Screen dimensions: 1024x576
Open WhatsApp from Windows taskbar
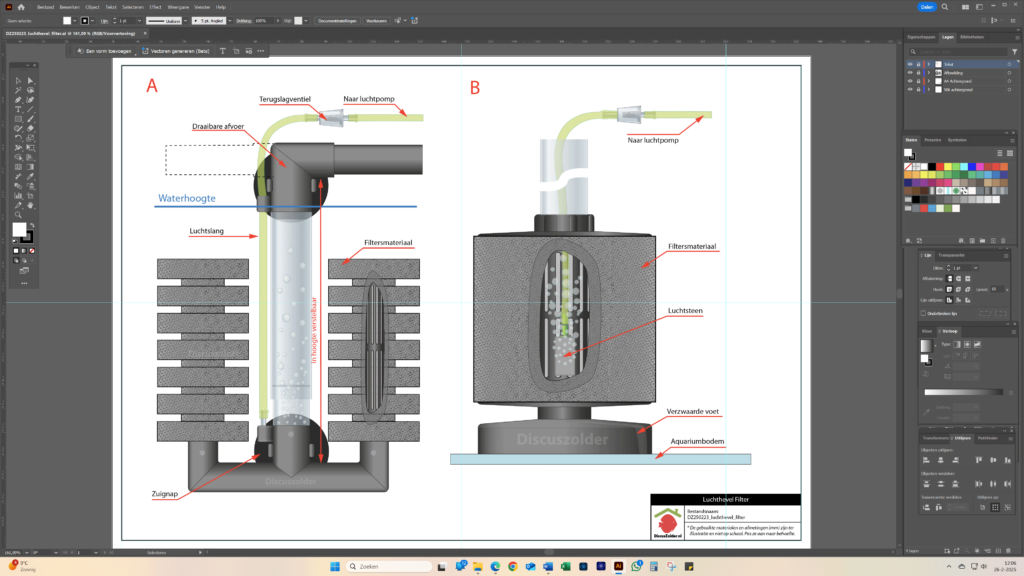pyautogui.click(x=636, y=566)
